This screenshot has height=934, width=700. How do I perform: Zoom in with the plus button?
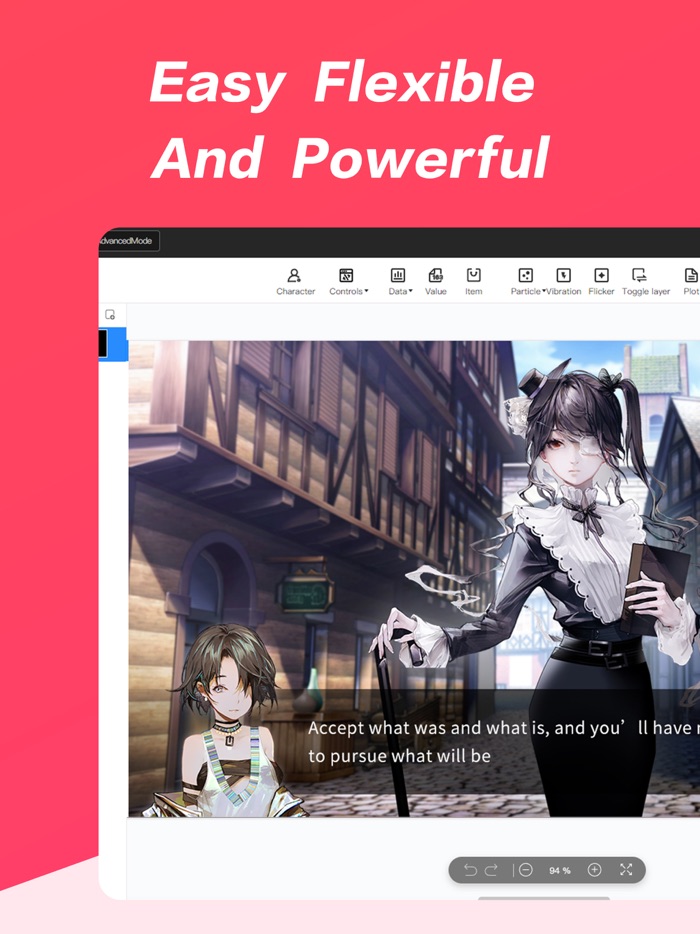pyautogui.click(x=594, y=870)
